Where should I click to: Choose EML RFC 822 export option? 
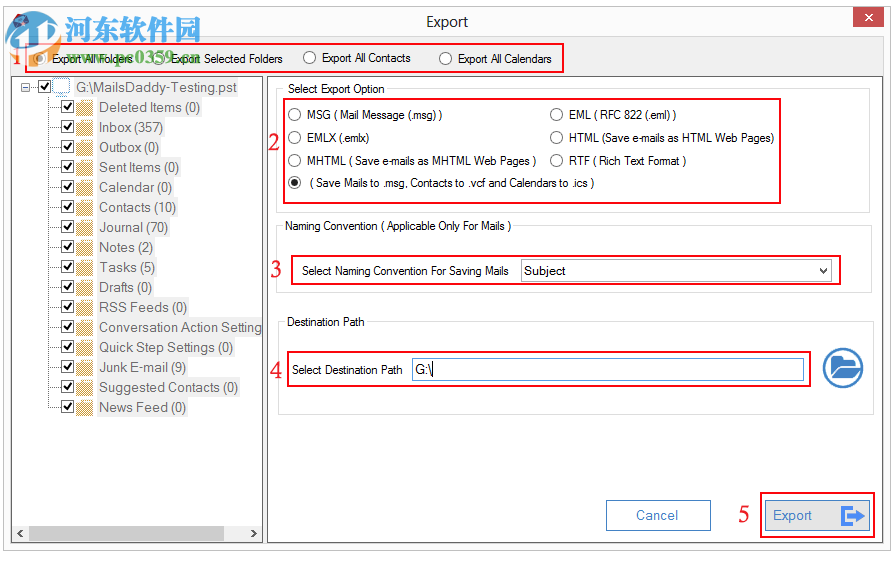(x=556, y=115)
